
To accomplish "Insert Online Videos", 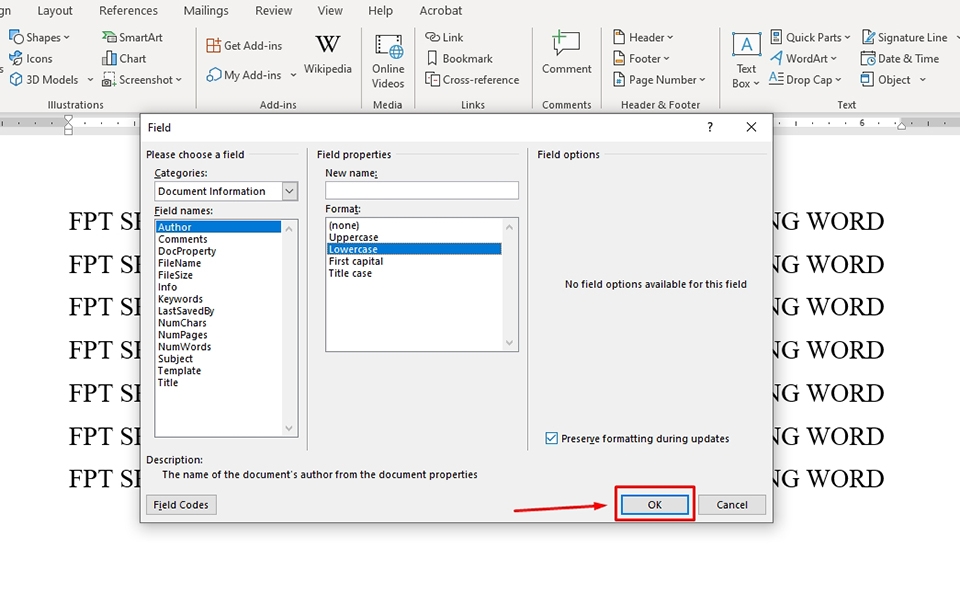I will (388, 61).
